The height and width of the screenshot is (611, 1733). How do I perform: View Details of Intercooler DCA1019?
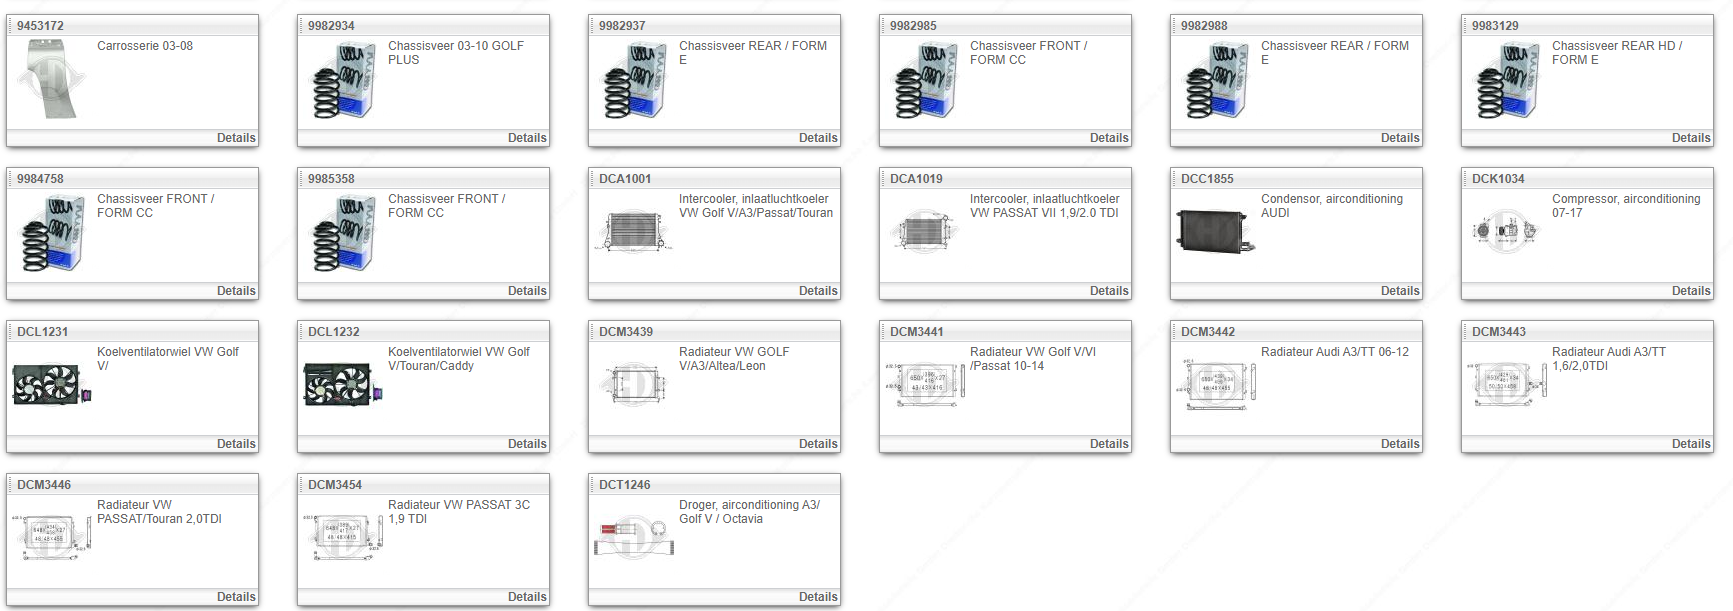(1108, 291)
